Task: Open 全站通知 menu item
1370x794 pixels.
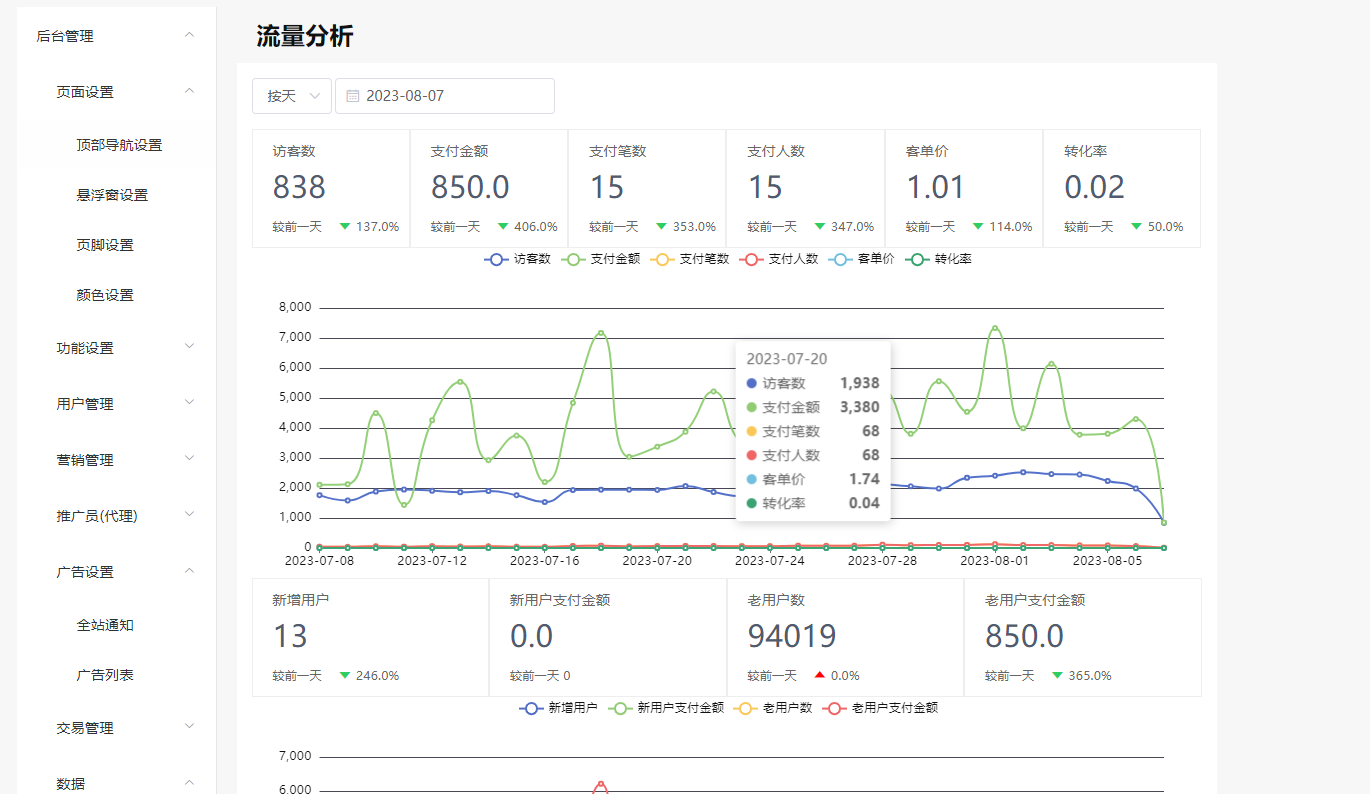Action: point(105,625)
